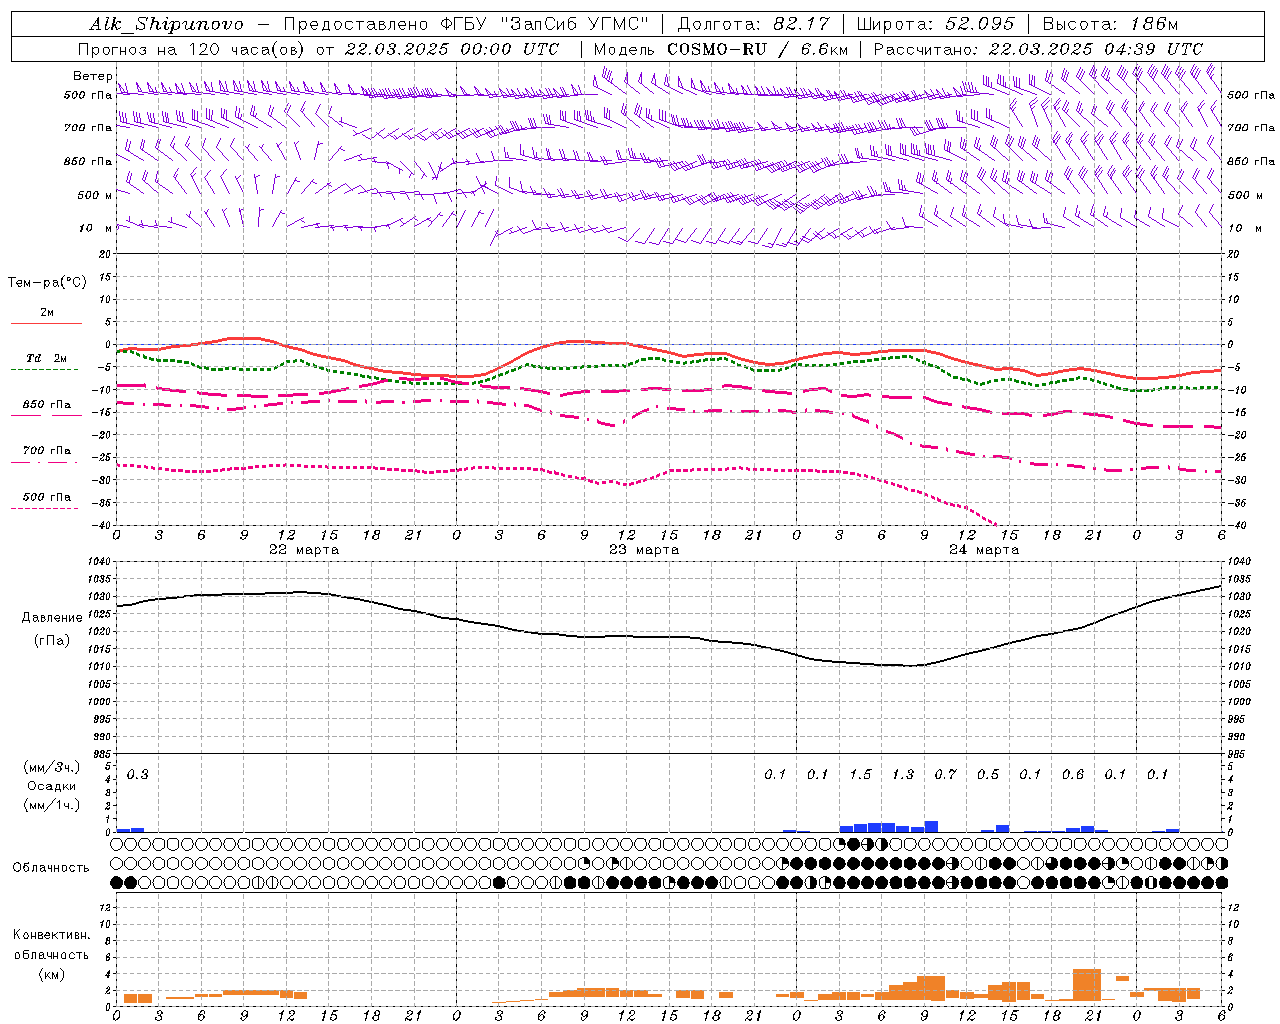Image resolution: width=1280 pixels, height=1024 pixels.
Task: Click the Высота: 186м value
Action: 1110,24
